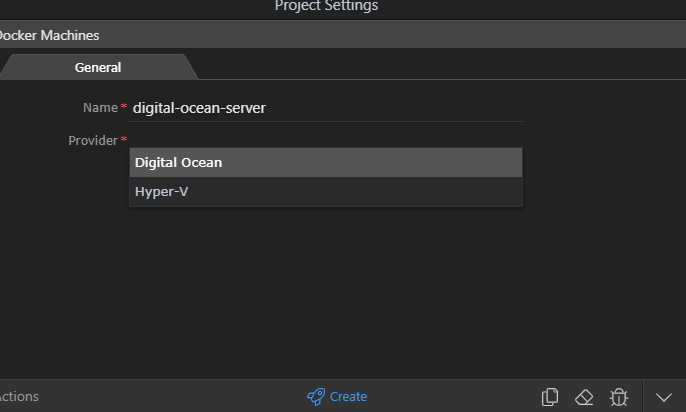This screenshot has width=686, height=412.
Task: Focus the Name field containing digital-ocean-server
Action: click(326, 108)
